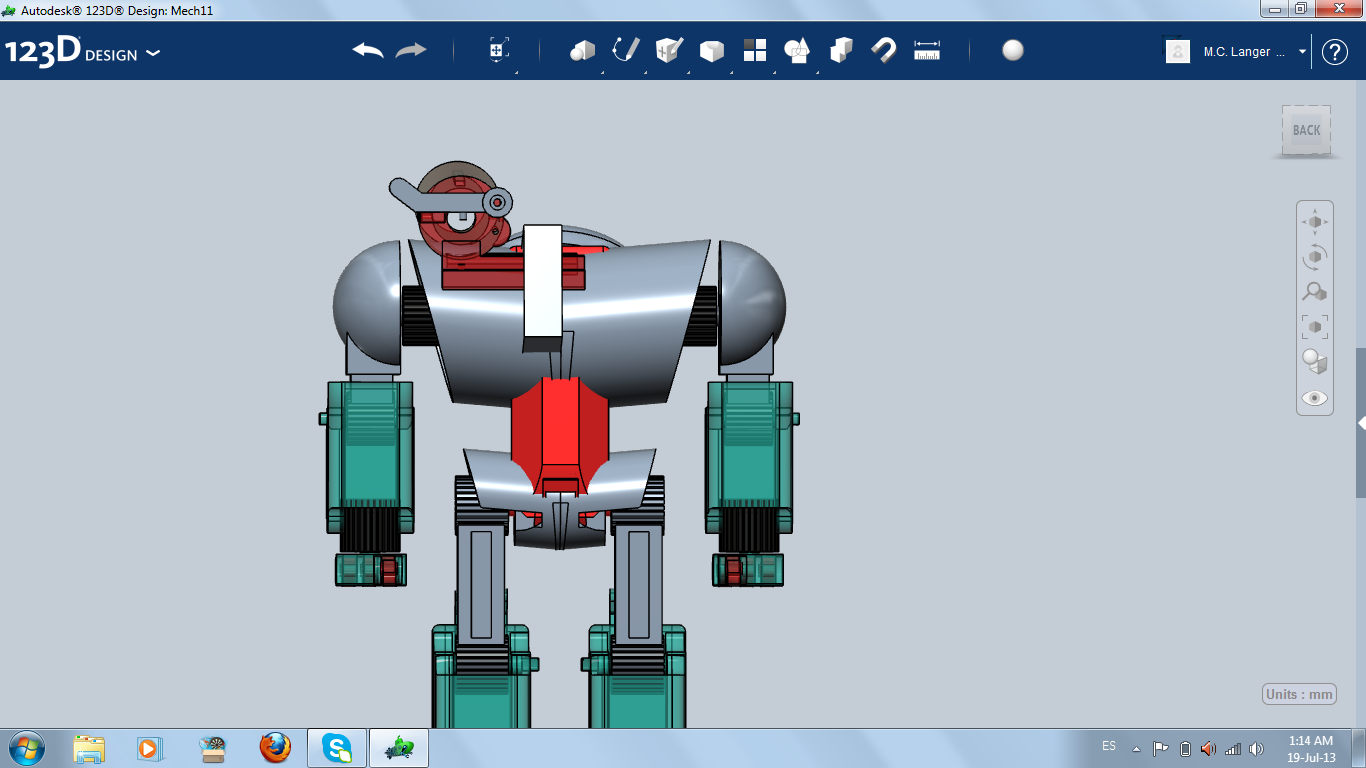
Task: Open the Help question mark
Action: (1335, 52)
